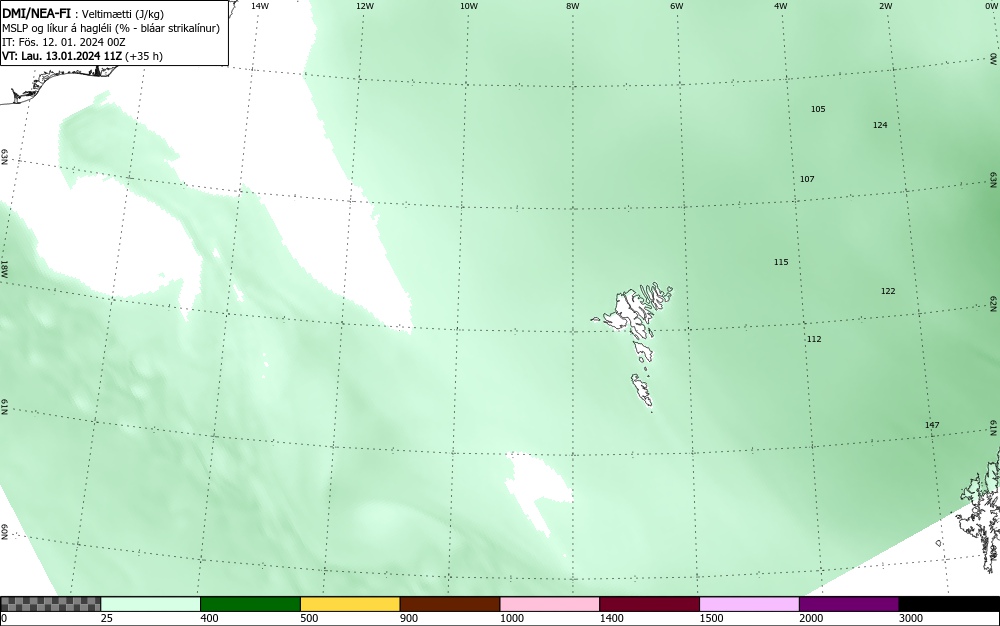Click the 4W longitude label

click(781, 6)
